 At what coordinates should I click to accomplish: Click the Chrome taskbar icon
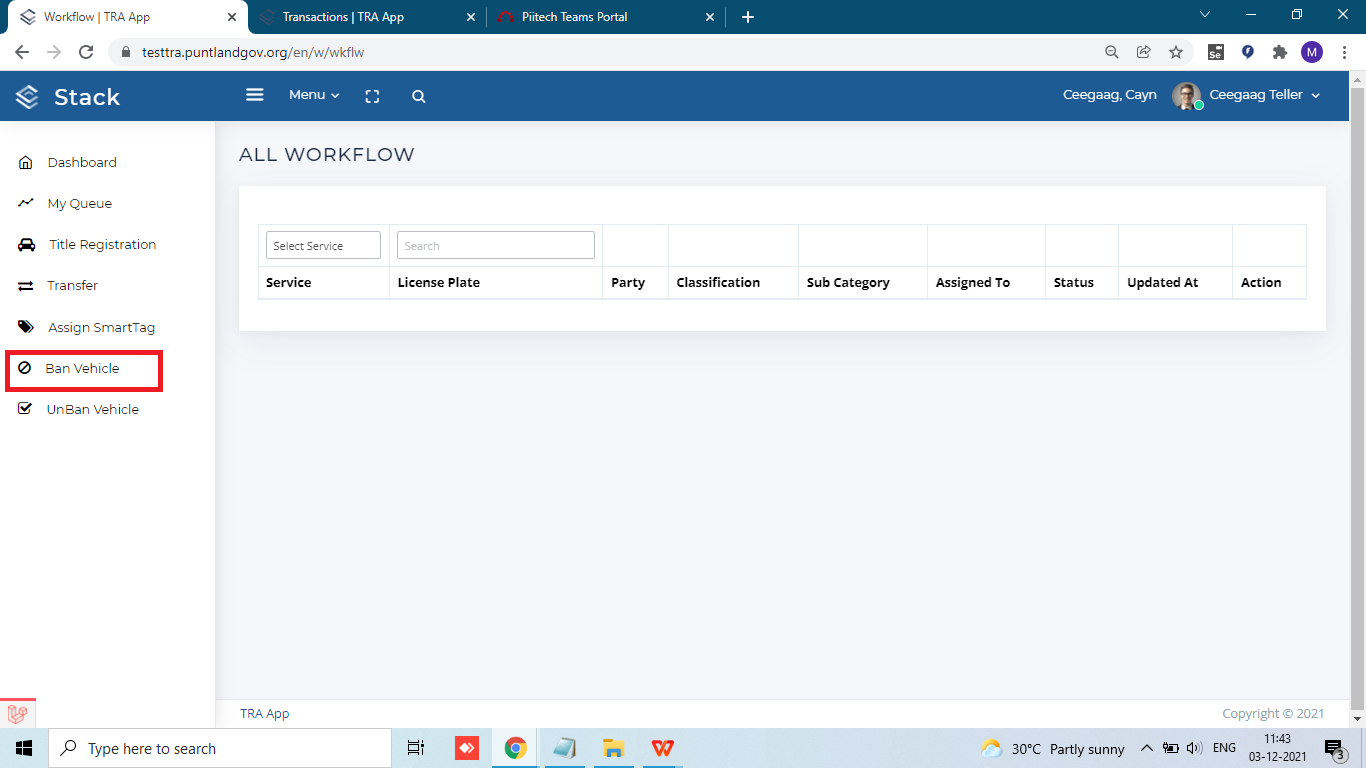tap(516, 748)
